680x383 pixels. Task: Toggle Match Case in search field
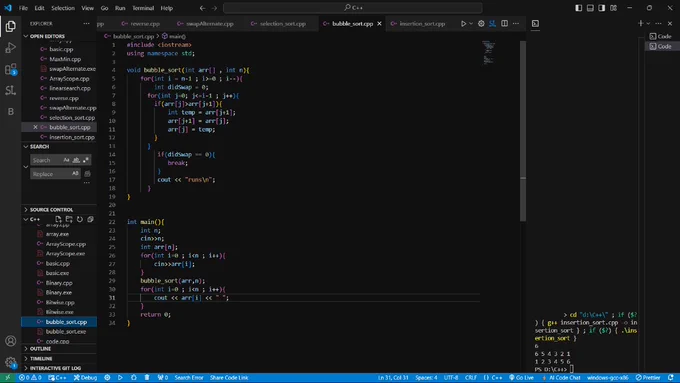click(66, 160)
